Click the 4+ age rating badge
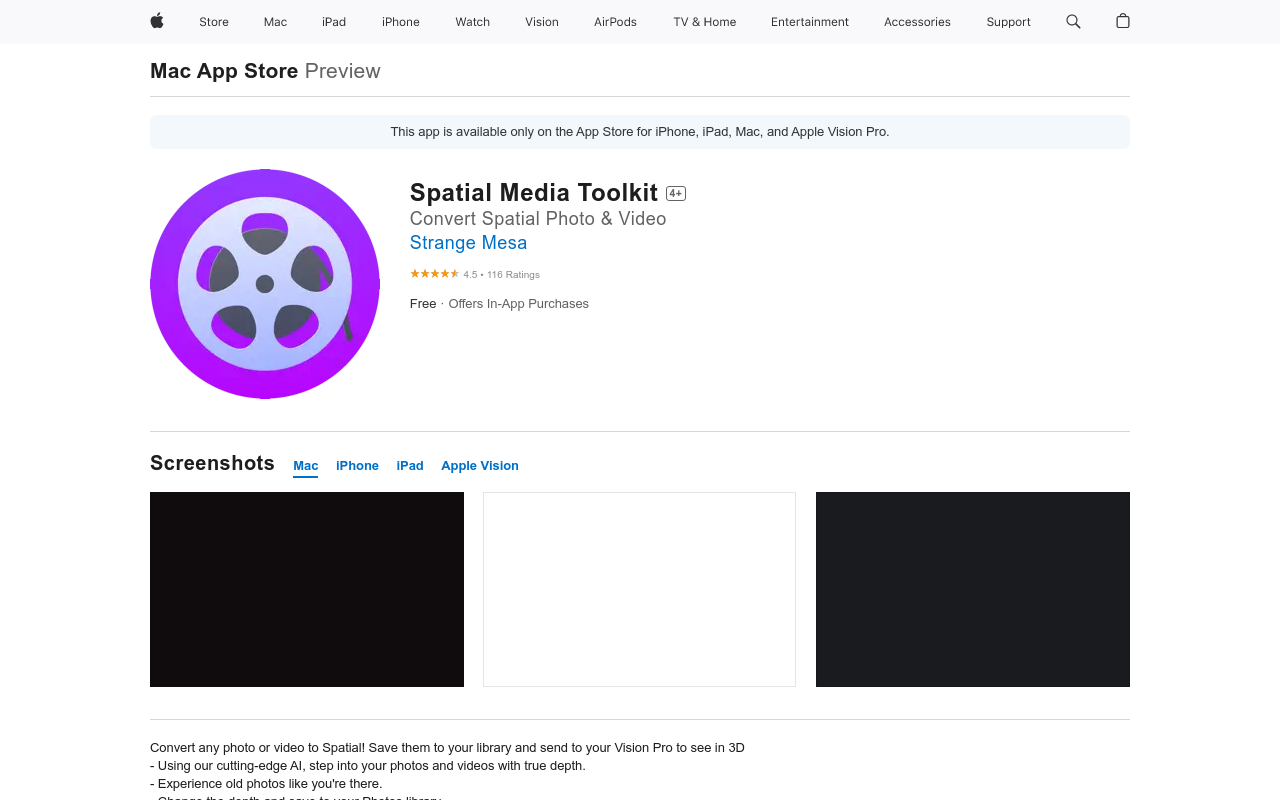Image resolution: width=1280 pixels, height=800 pixels. tap(676, 194)
